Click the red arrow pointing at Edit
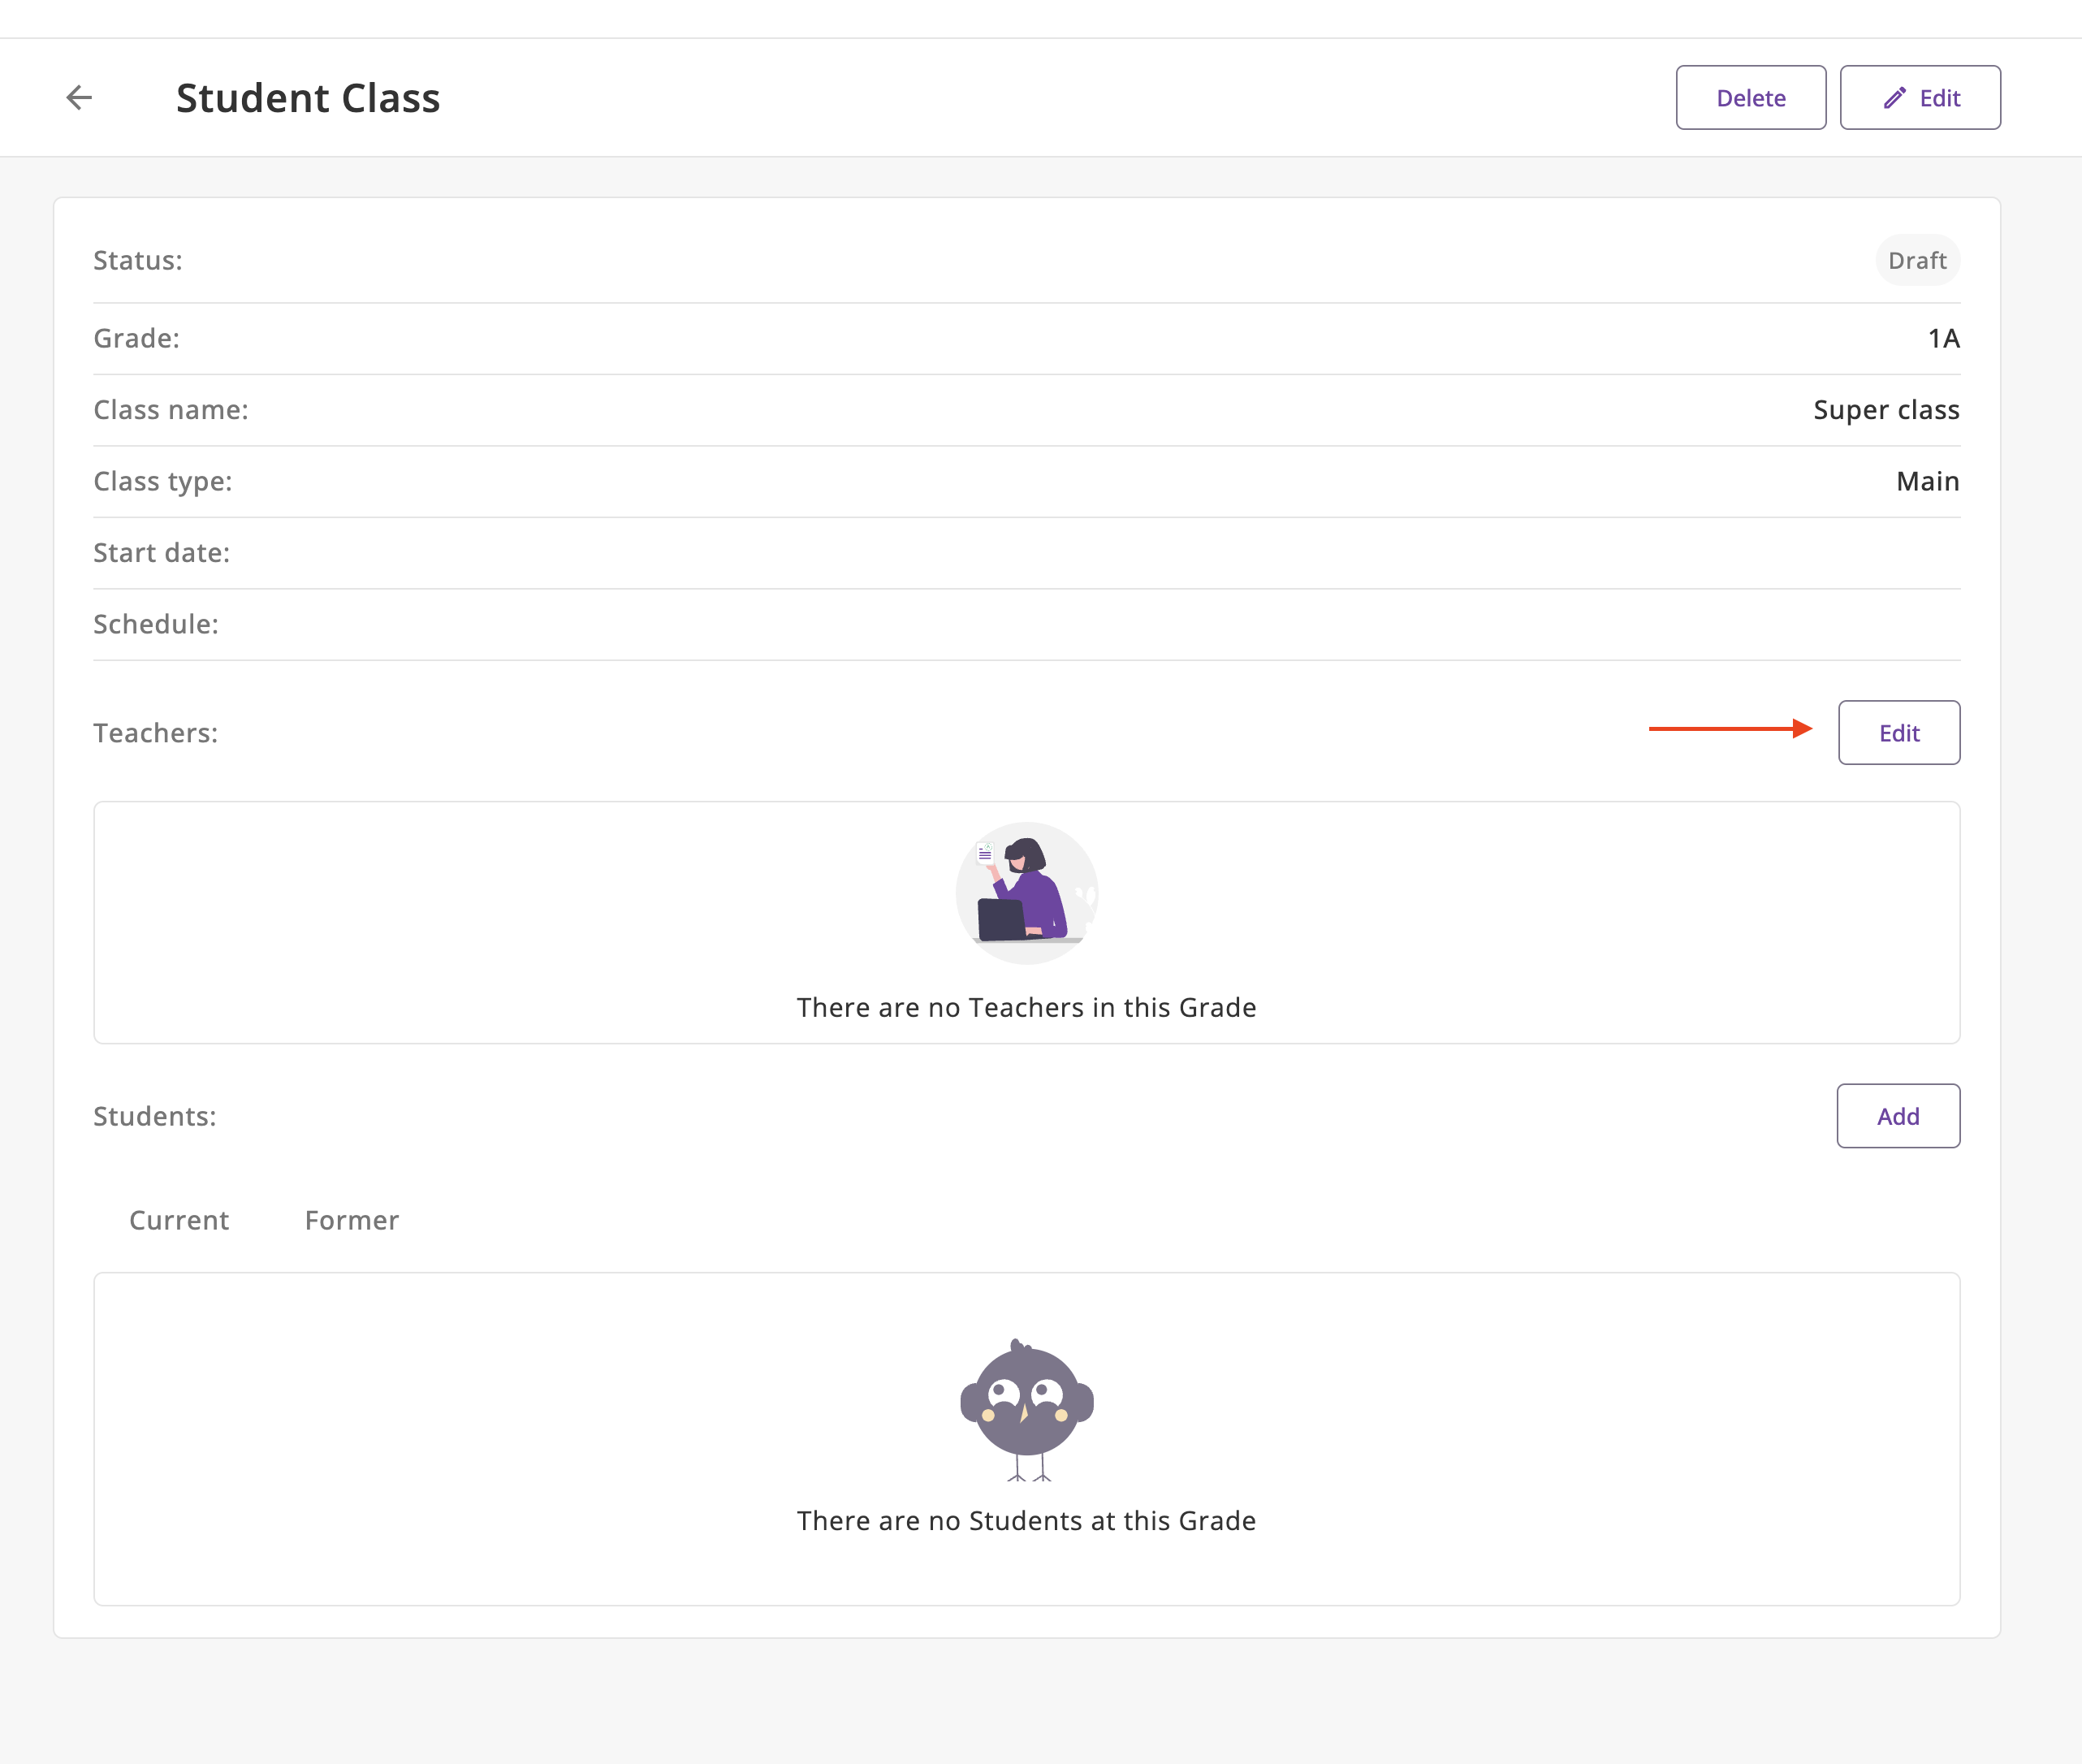Viewport: 2082px width, 1764px height. [x=1730, y=729]
